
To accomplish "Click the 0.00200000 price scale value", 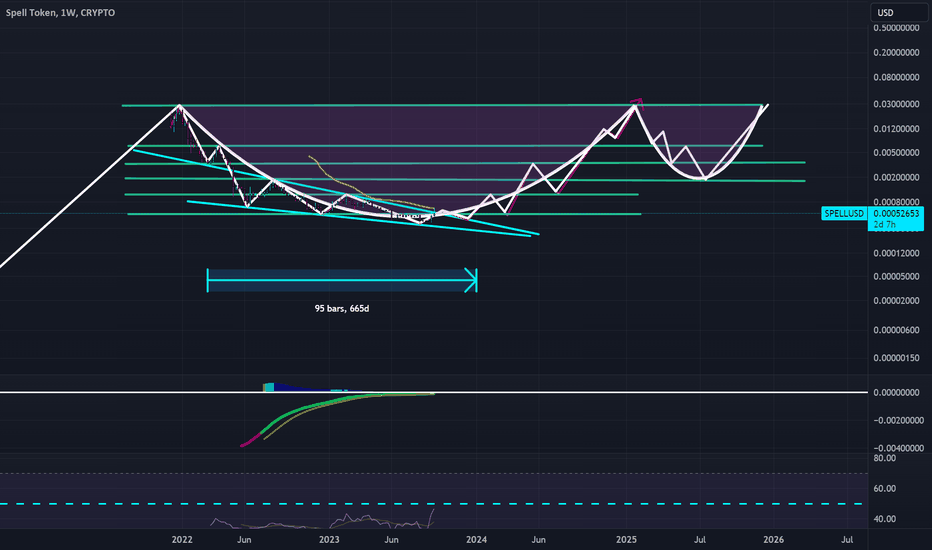I will pyautogui.click(x=896, y=177).
